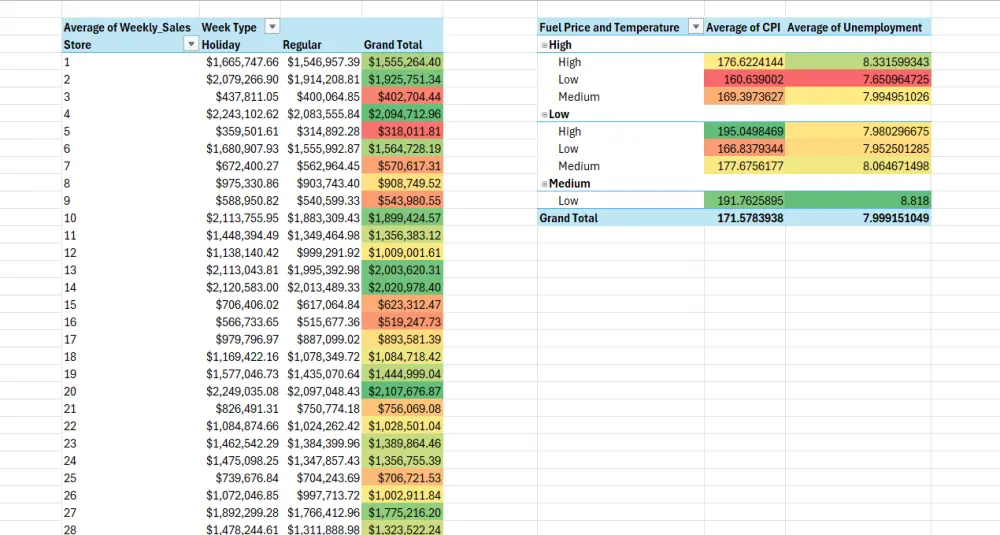Click the red unemployment cell 7.650964725

coord(858,80)
